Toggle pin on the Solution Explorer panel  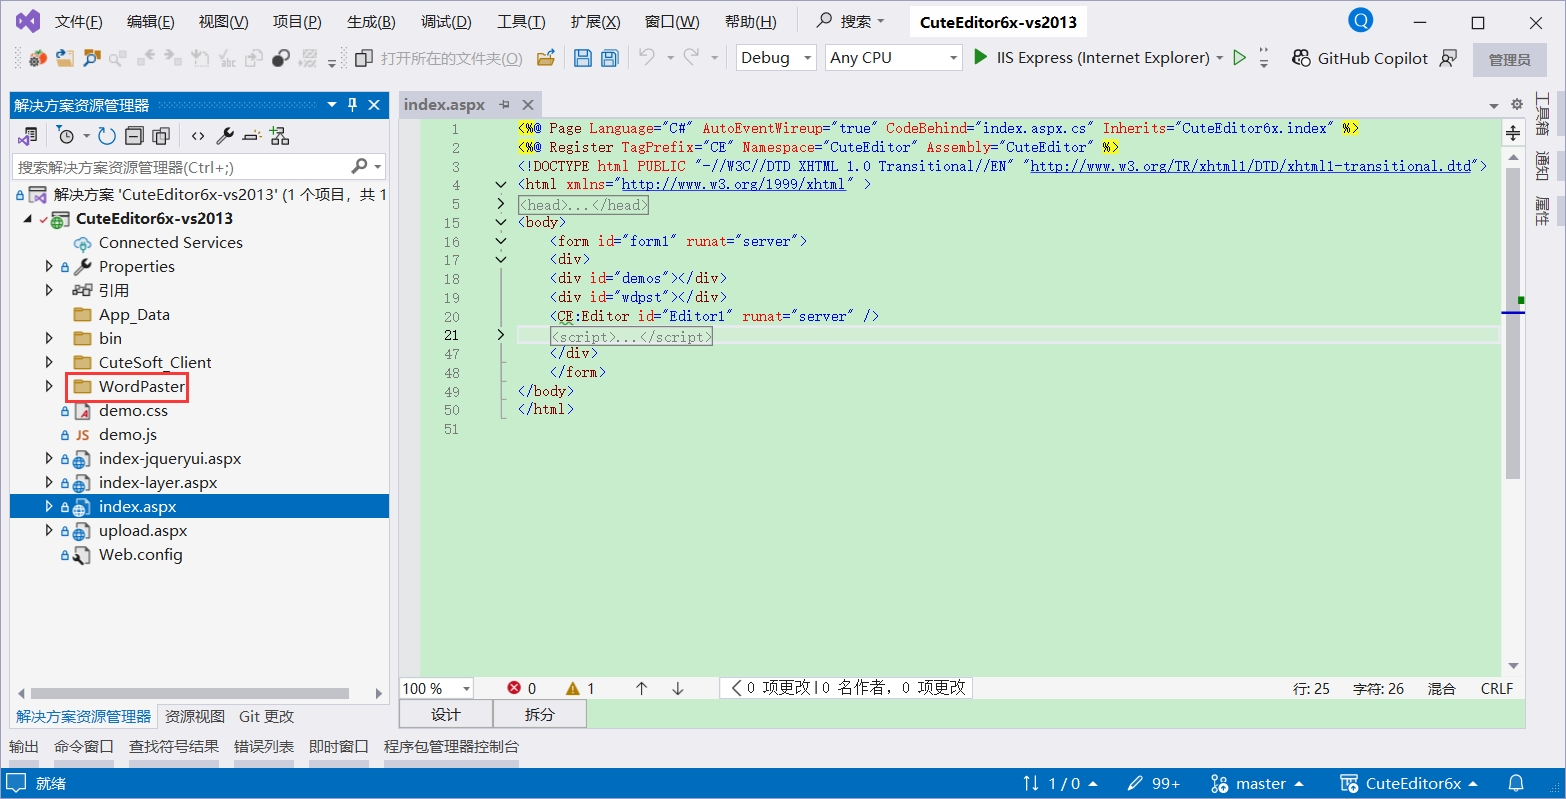tap(352, 105)
